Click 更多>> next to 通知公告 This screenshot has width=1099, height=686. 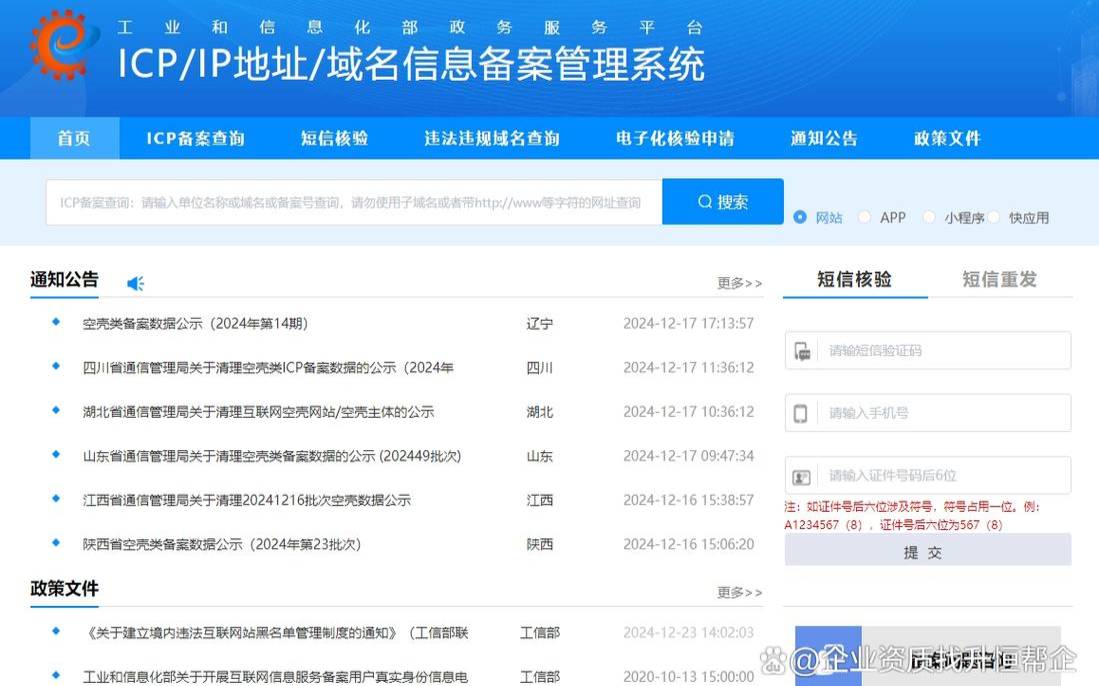[739, 283]
